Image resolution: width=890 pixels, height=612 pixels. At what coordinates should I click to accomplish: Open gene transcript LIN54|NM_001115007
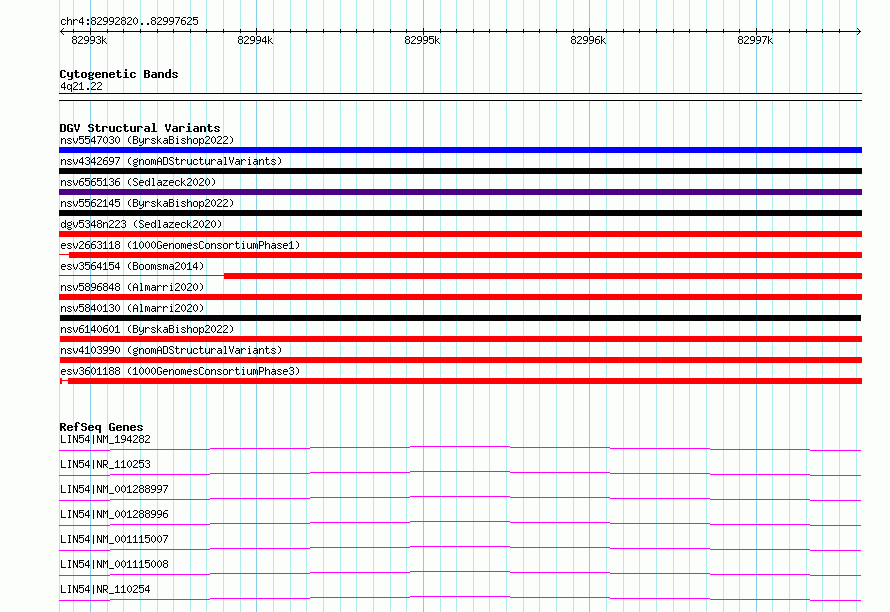(x=114, y=539)
